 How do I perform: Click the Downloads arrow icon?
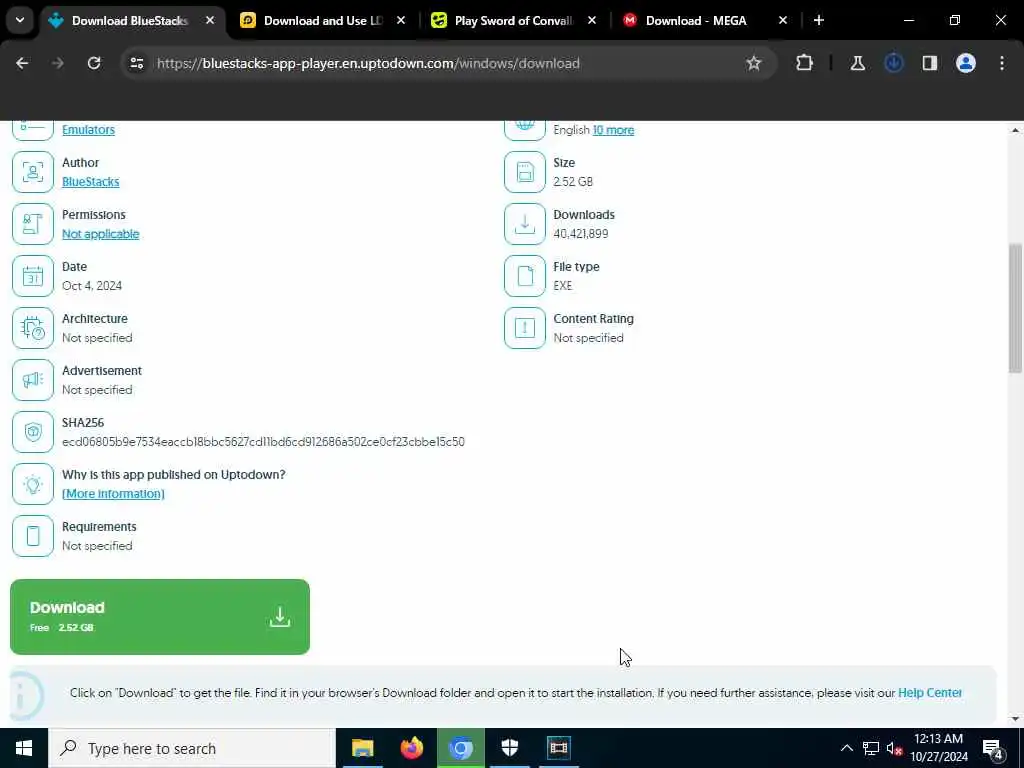[524, 224]
